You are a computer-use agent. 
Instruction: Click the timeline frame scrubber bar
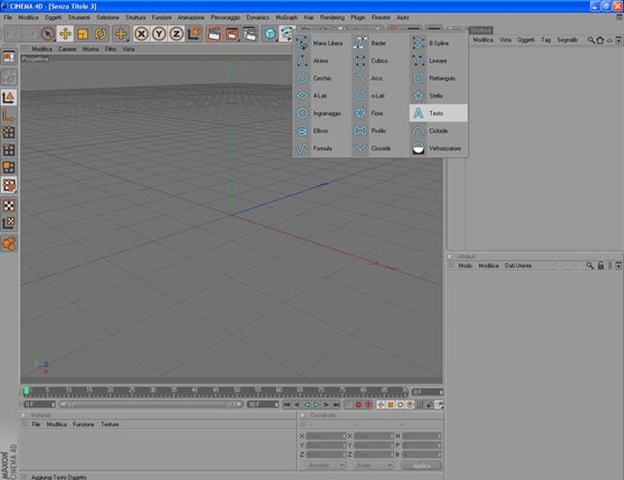pos(216,392)
